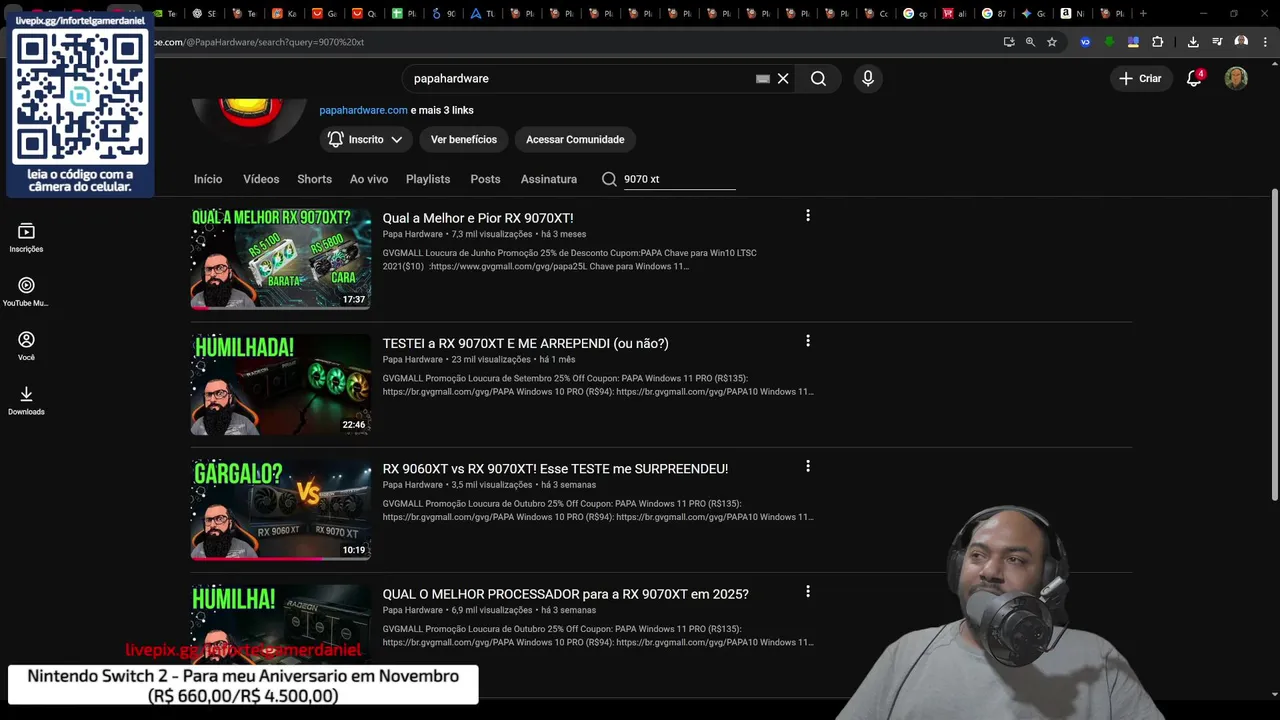This screenshot has height=720, width=1280.
Task: Click the install app icon in the address bar
Action: click(x=1009, y=42)
